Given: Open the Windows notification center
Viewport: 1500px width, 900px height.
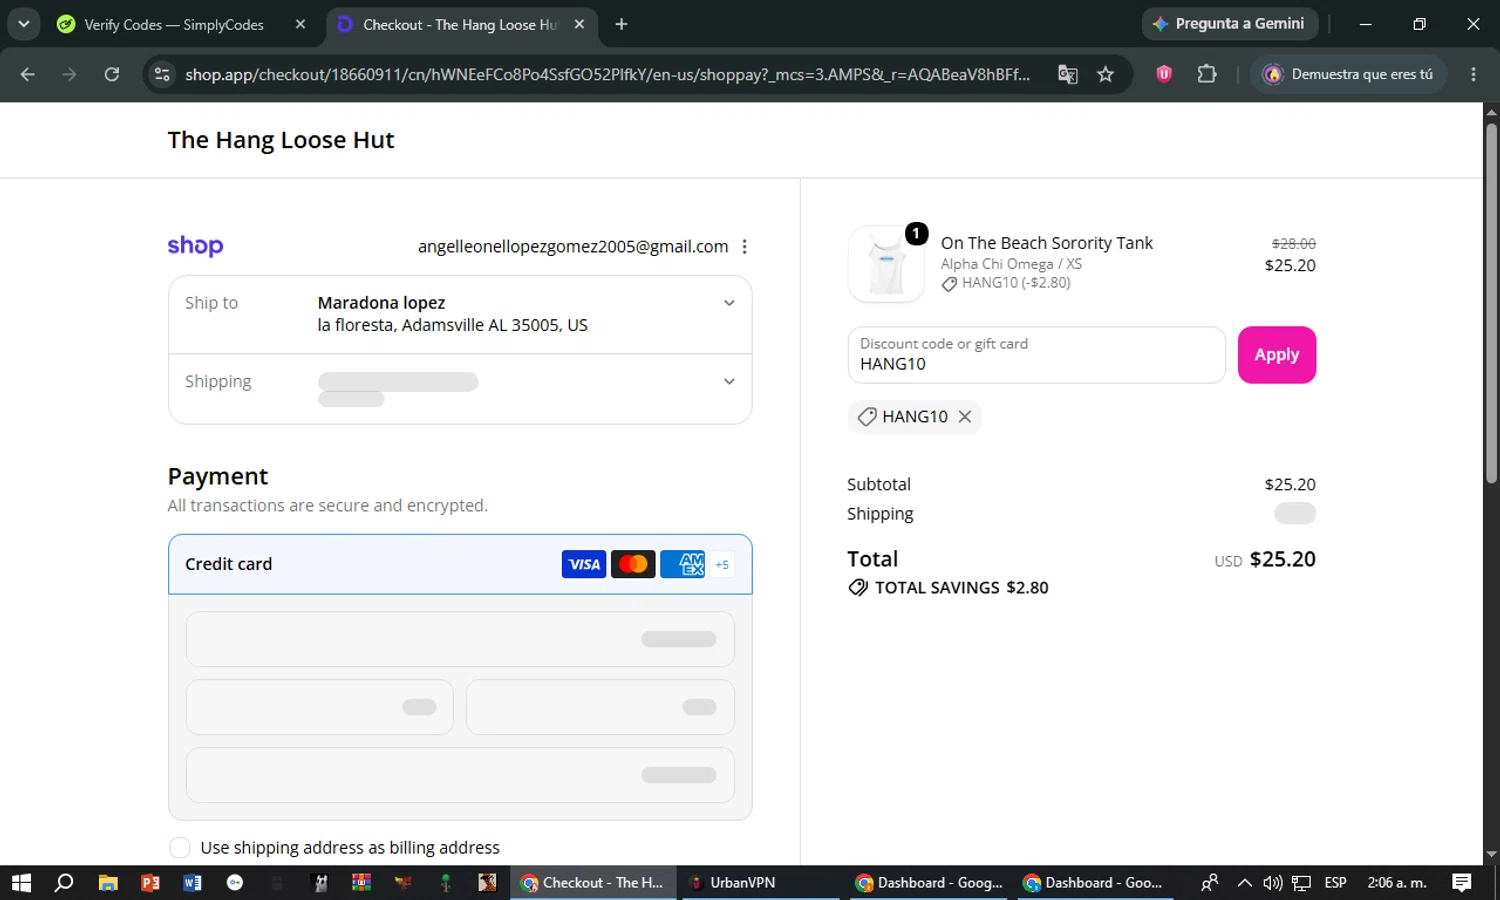Looking at the screenshot, I should 1462,883.
